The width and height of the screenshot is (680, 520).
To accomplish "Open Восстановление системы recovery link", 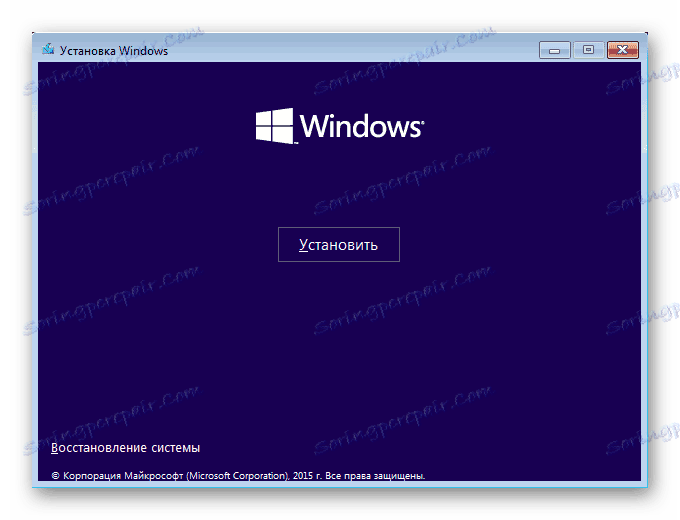I will (125, 448).
